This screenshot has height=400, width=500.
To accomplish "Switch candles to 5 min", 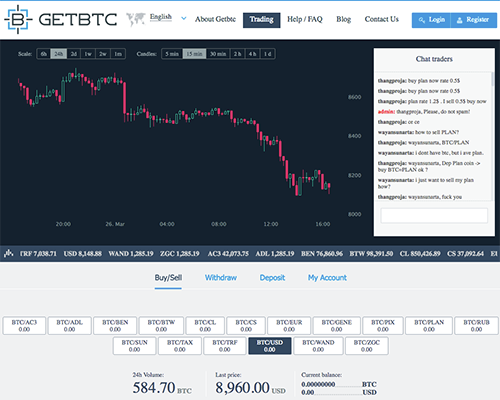I will coord(172,54).
